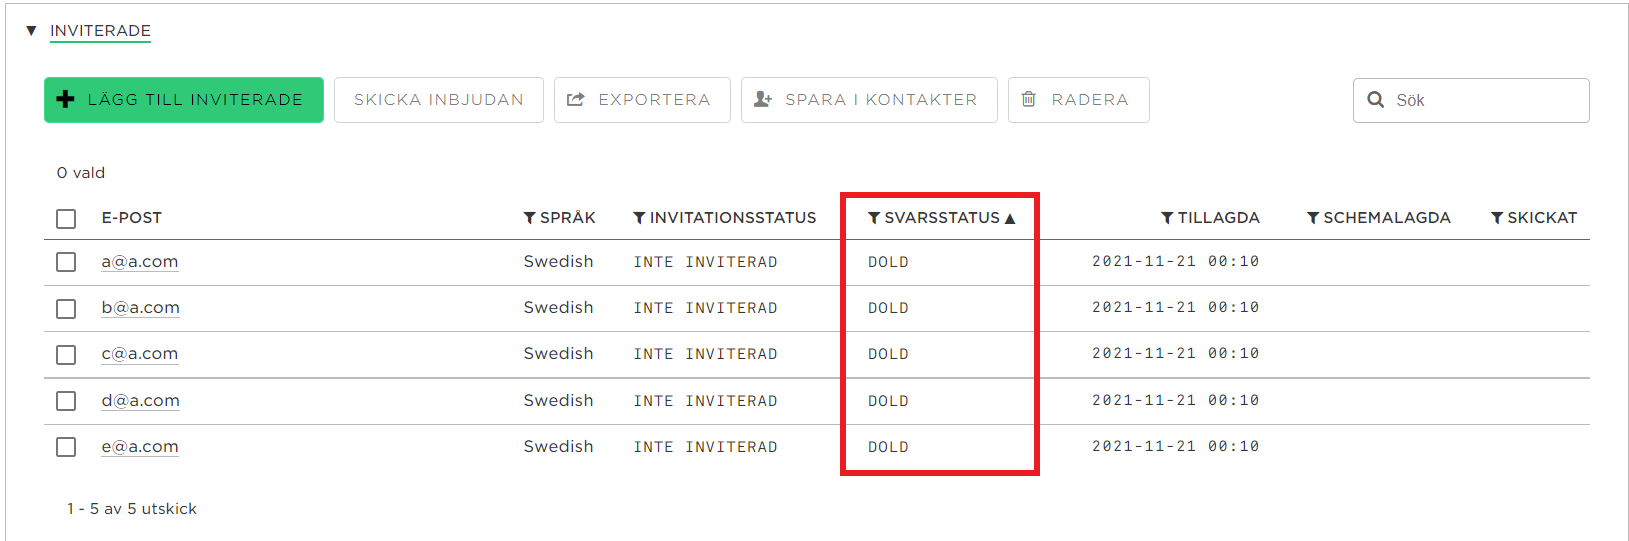Open the c@a.com email link
The image size is (1629, 541).
click(x=140, y=354)
